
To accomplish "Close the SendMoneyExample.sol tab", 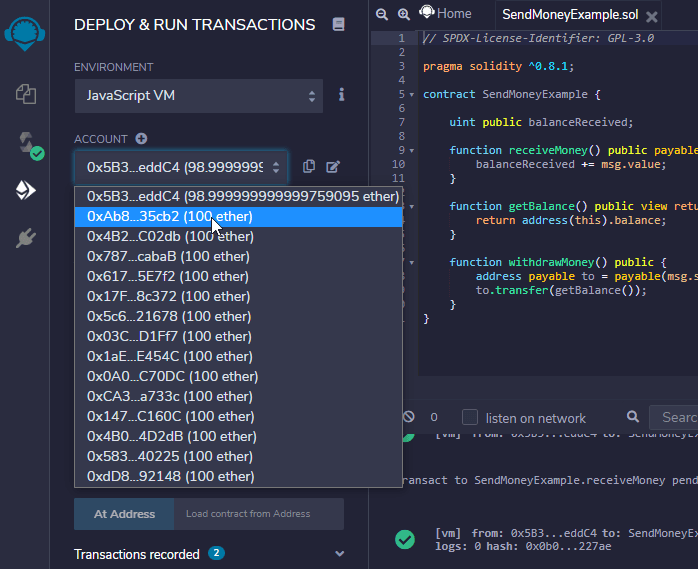I will click(652, 17).
